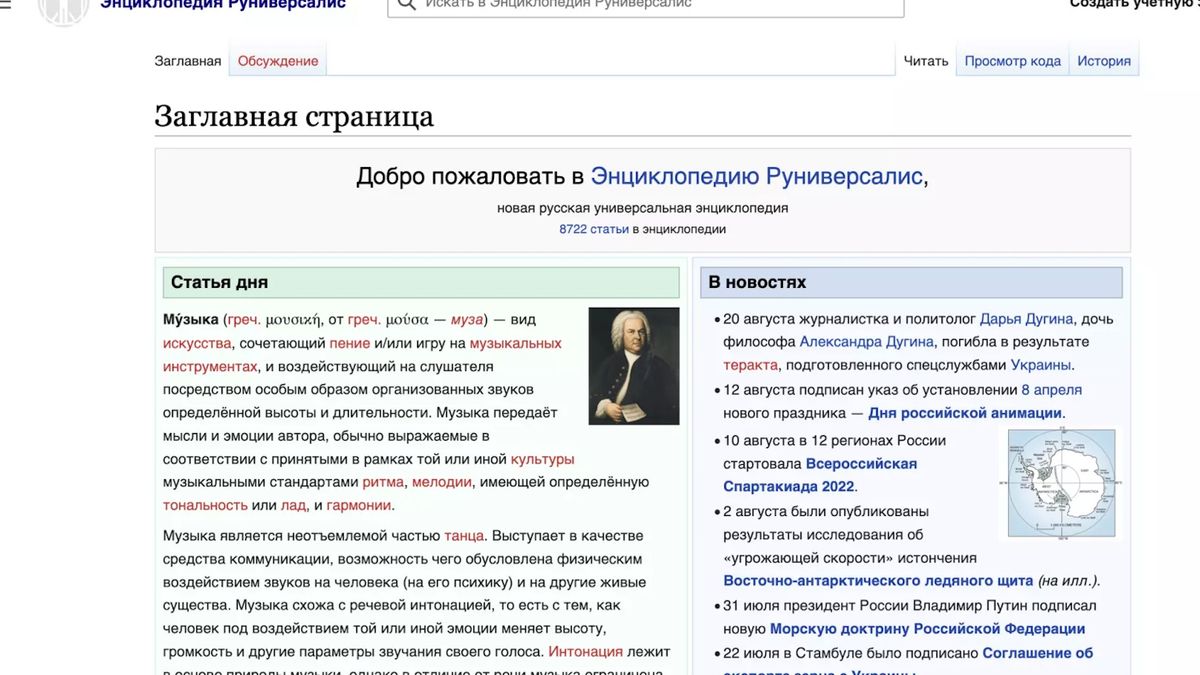Follow the ритма link
The image size is (1200, 675).
tap(383, 482)
